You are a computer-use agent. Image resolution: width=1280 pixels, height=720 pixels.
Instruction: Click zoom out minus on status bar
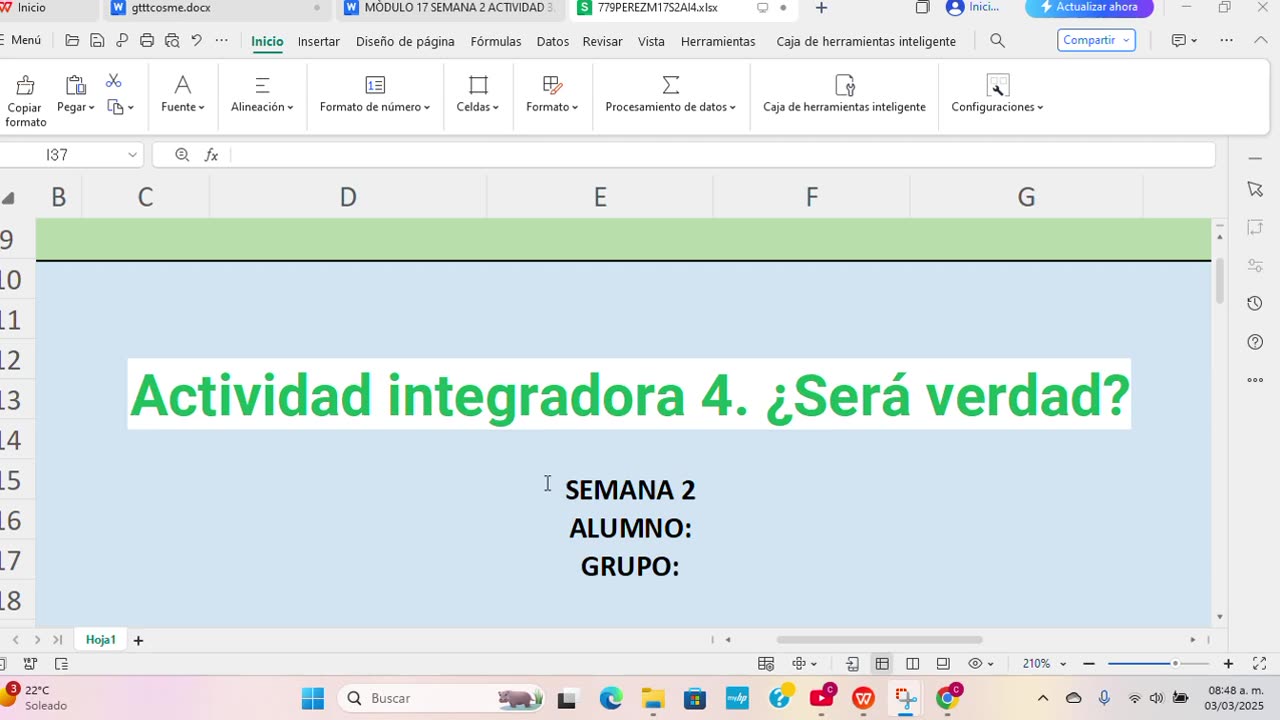pyautogui.click(x=1089, y=664)
